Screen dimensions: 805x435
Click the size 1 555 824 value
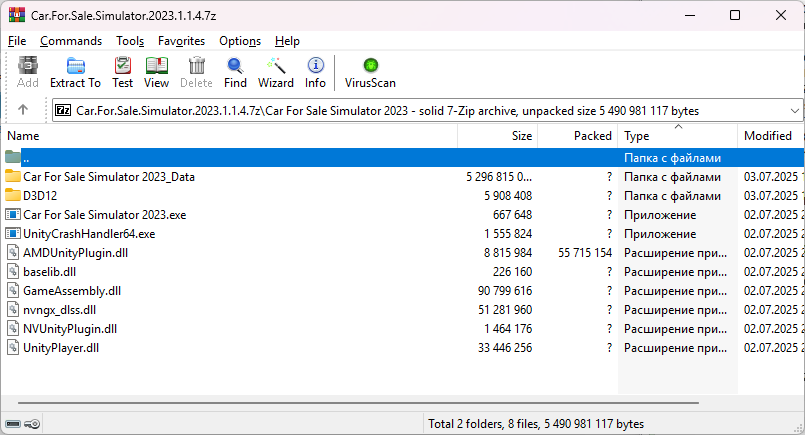click(508, 234)
